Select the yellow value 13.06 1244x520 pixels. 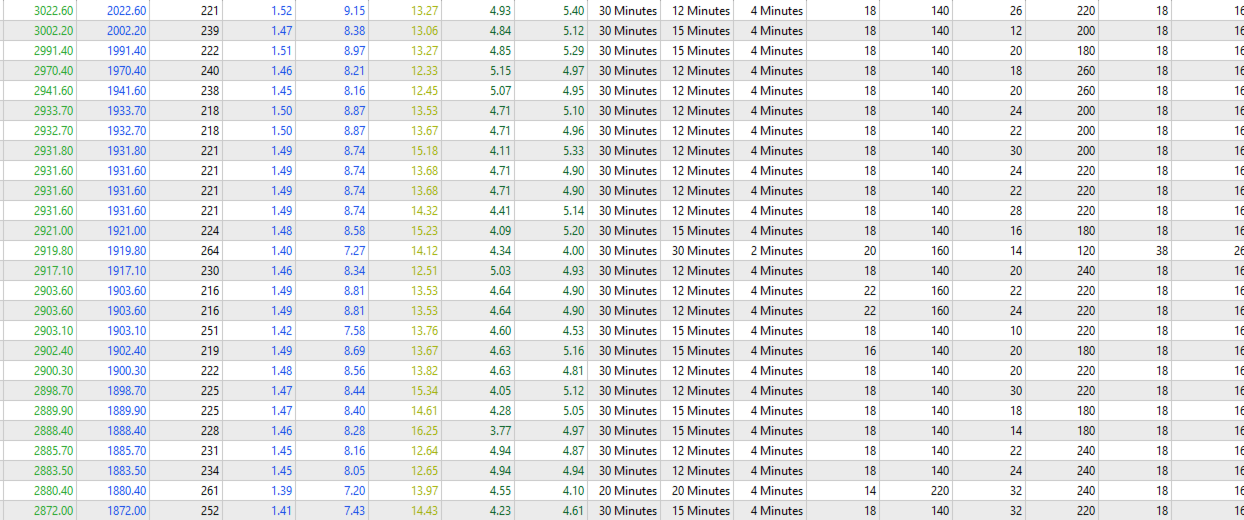(424, 31)
